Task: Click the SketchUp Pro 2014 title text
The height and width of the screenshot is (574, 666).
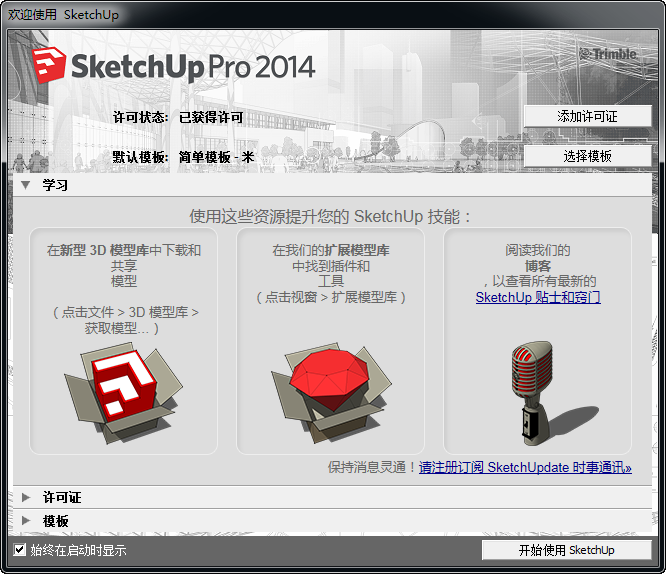Action: coord(193,67)
